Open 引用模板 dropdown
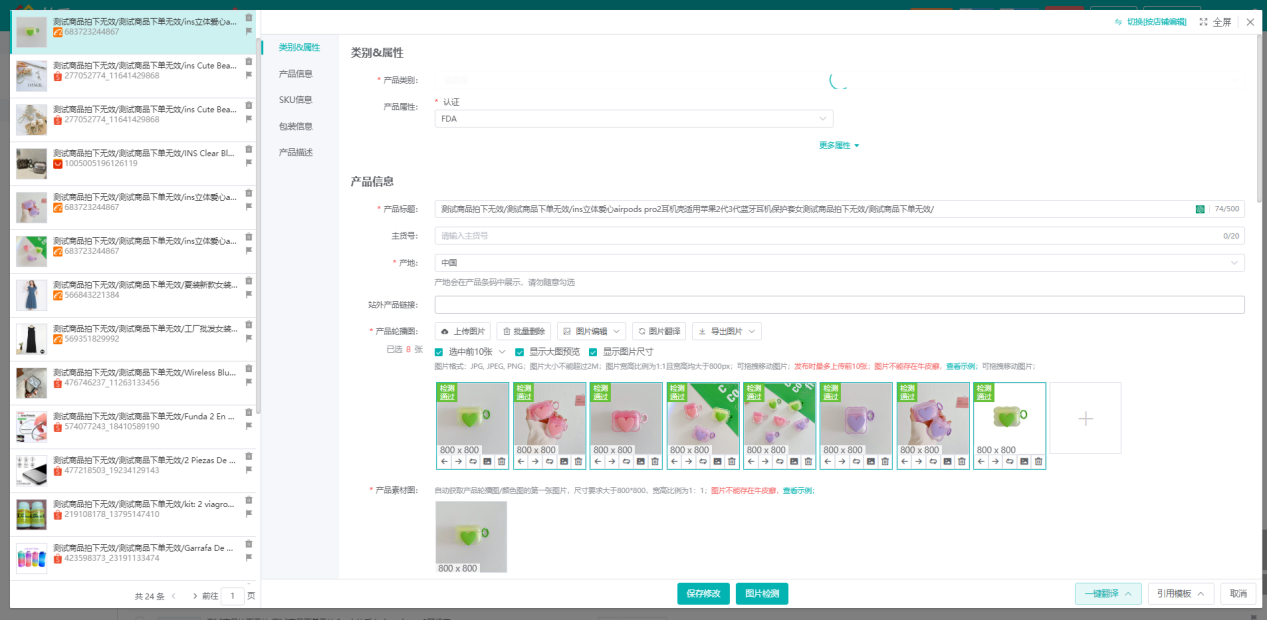The width and height of the screenshot is (1267, 620). 1181,594
